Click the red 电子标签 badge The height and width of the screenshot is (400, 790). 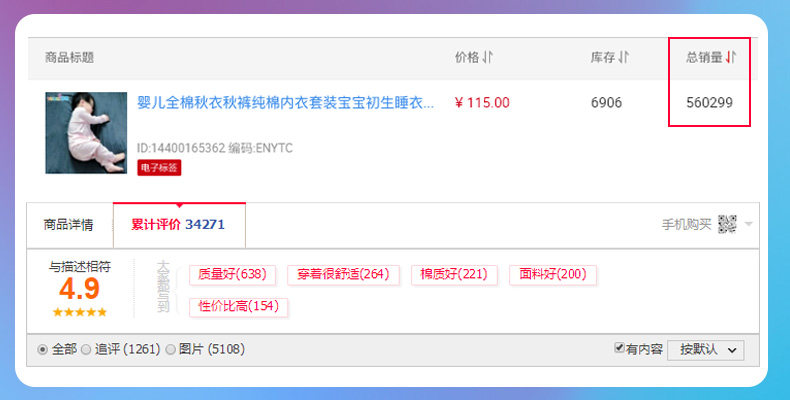coord(158,168)
